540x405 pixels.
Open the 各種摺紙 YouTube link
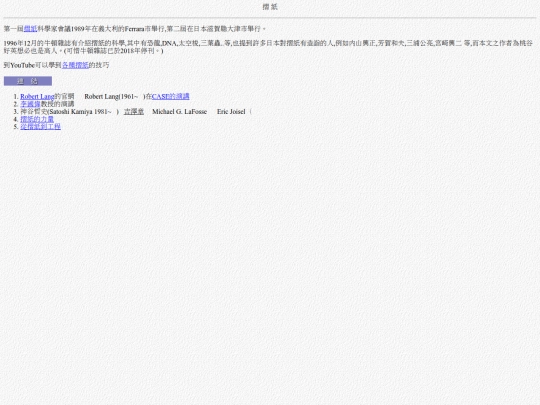coord(75,65)
